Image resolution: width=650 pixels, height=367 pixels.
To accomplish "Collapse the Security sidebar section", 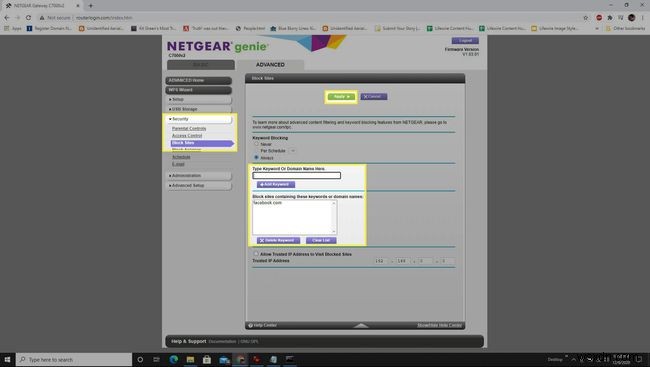I will point(199,119).
